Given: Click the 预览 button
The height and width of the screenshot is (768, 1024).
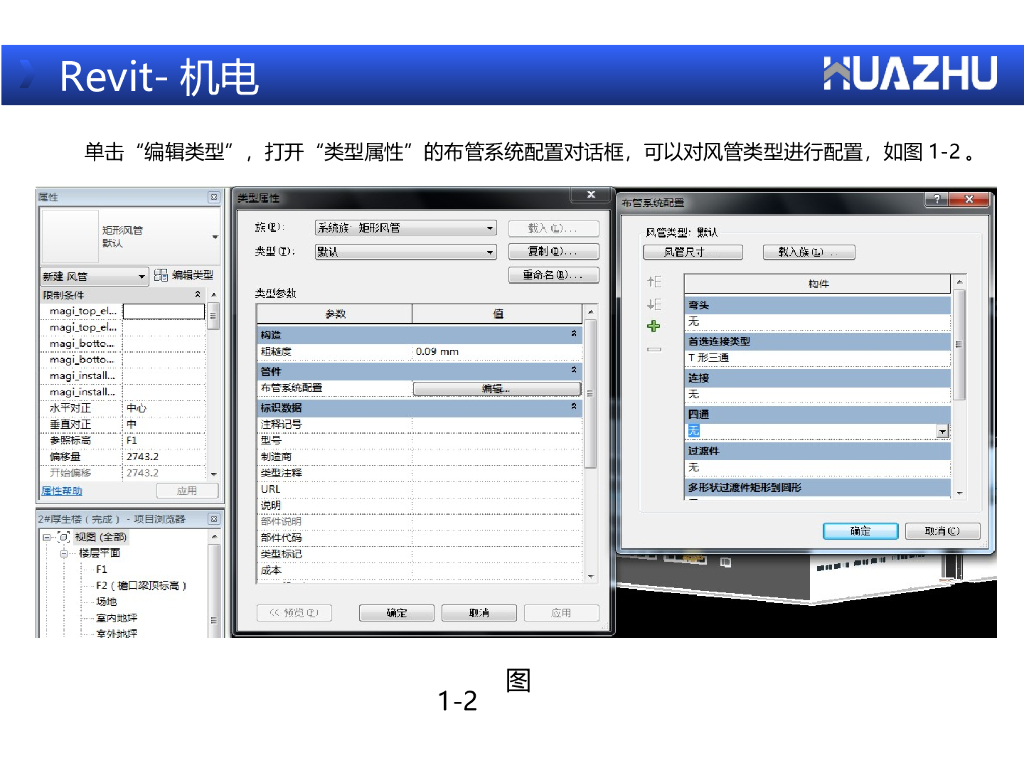Looking at the screenshot, I should point(295,613).
